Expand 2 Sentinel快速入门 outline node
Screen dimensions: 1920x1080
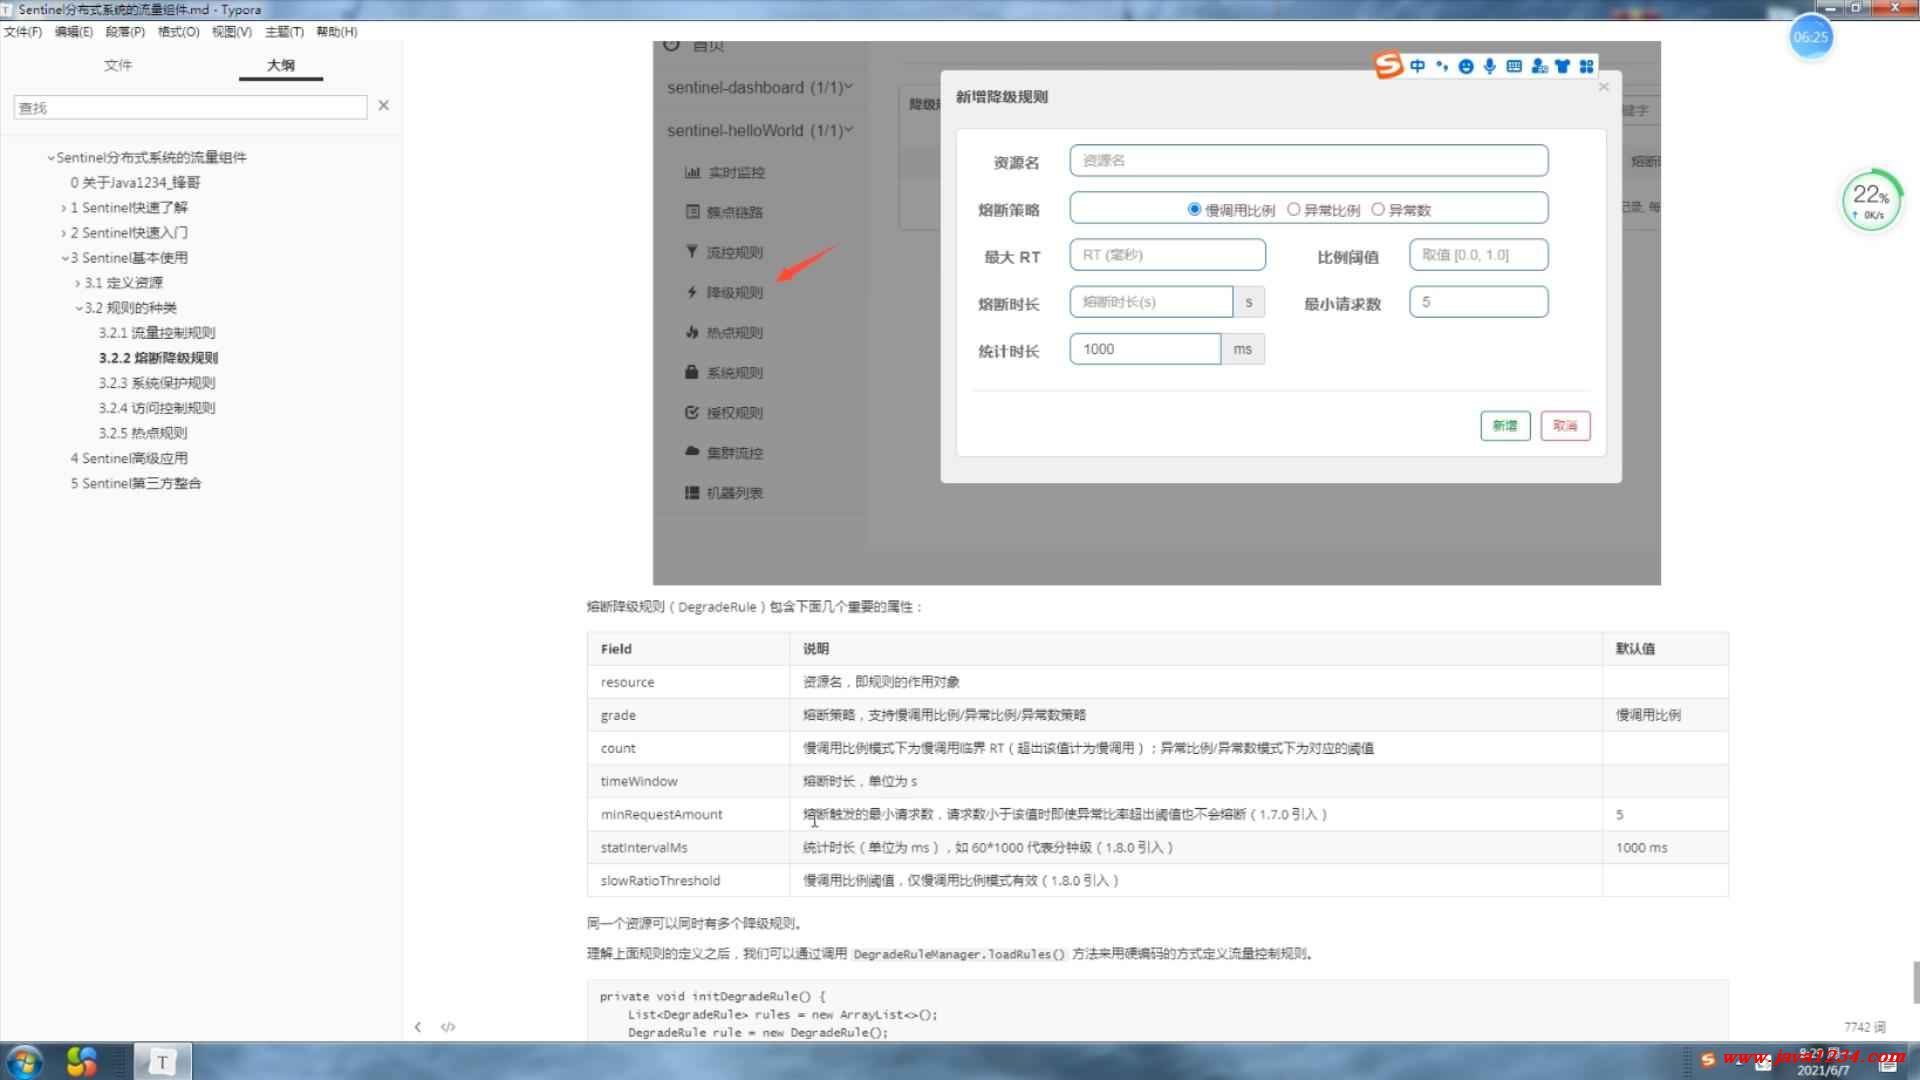click(64, 233)
